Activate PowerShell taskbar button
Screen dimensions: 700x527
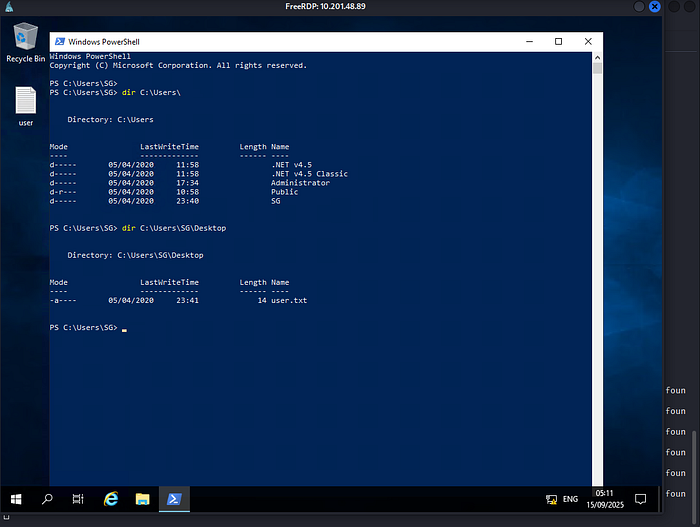tap(174, 499)
